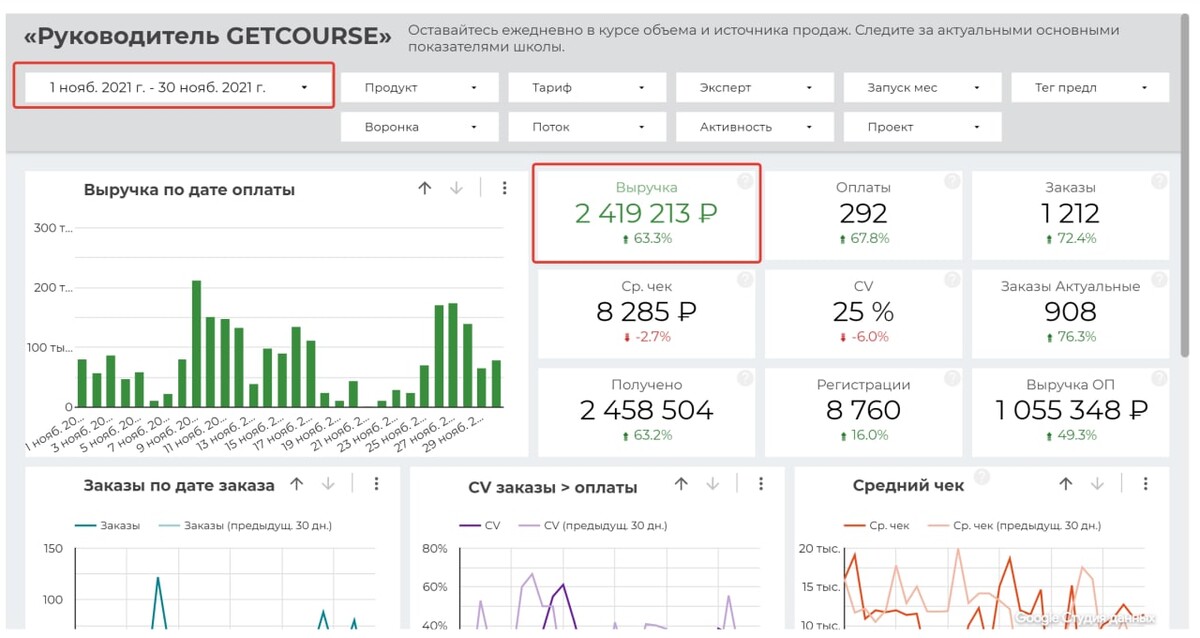Viewport: 1200px width, 638px height.
Task: Drill up in Средний чек chart
Action: 1066,484
